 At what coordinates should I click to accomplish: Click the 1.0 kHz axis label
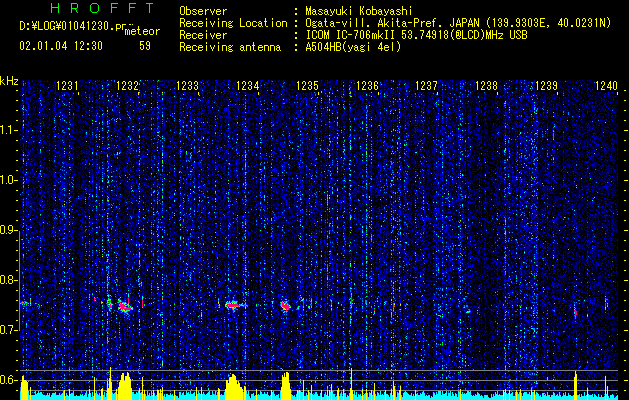(x=8, y=180)
